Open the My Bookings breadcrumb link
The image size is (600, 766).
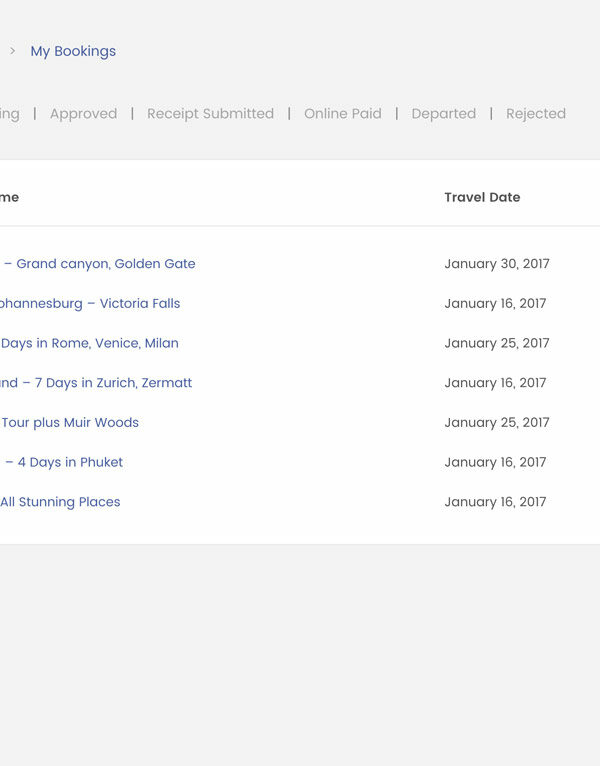click(x=73, y=51)
